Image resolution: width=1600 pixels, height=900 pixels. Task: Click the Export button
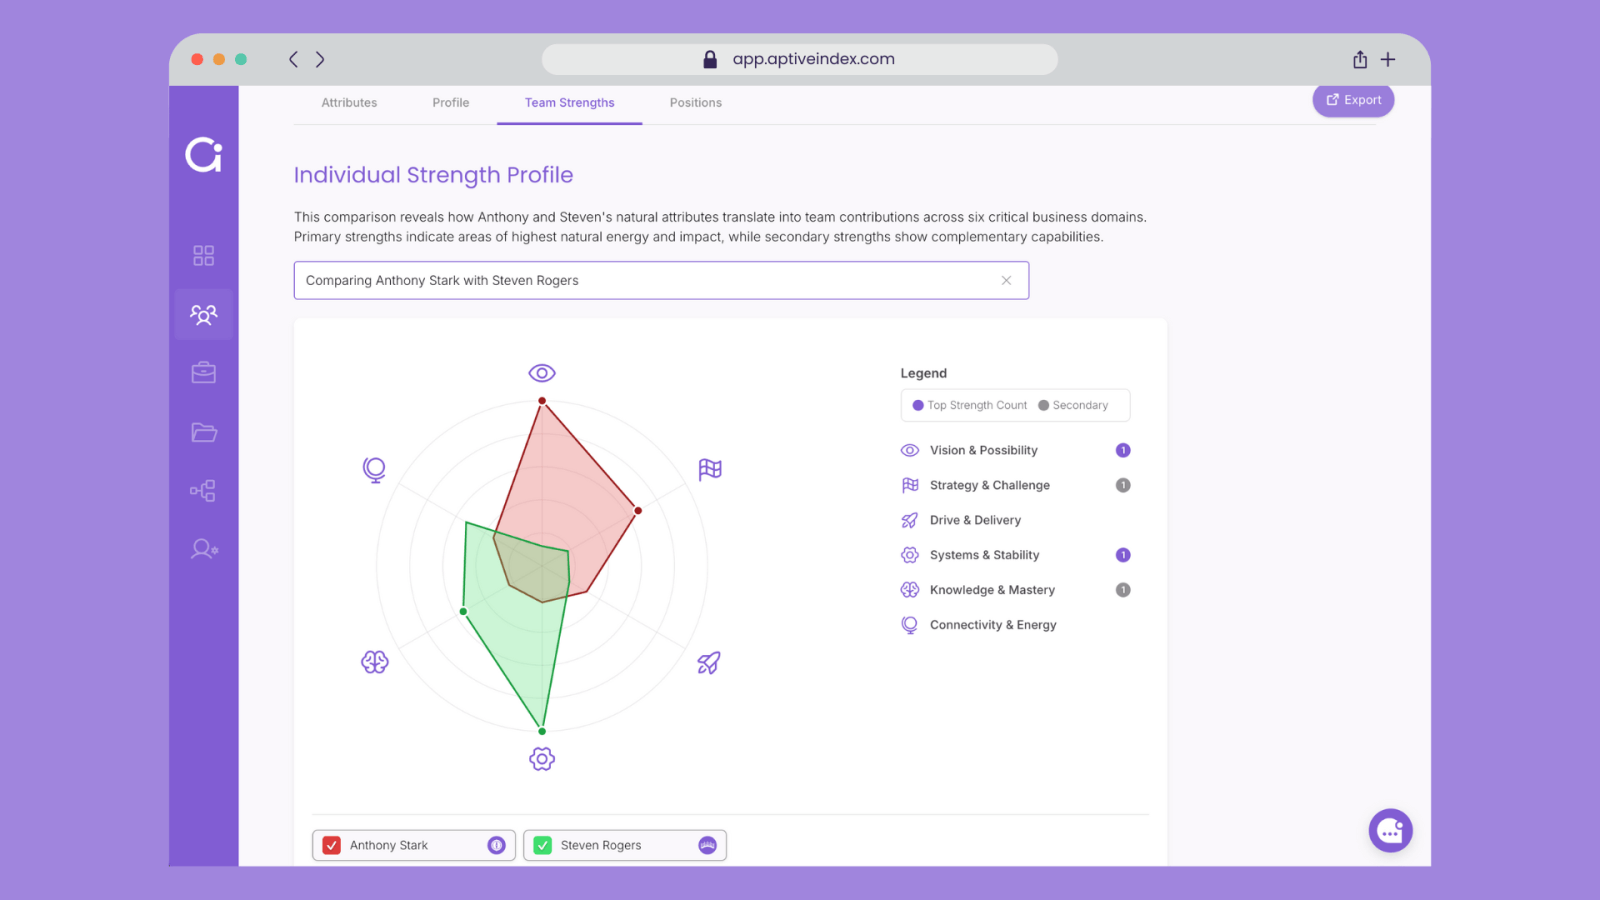[1353, 100]
